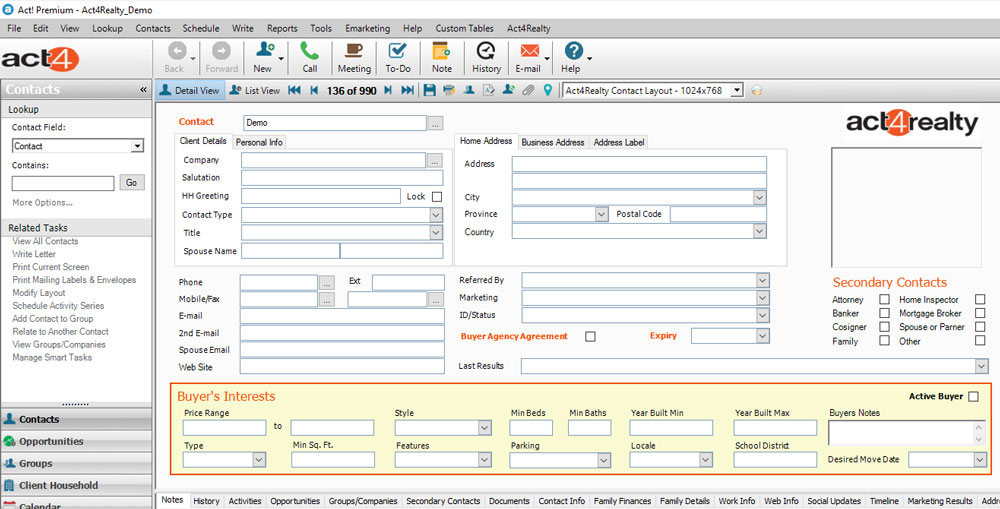Switch to List View
This screenshot has width=1000, height=509.
click(254, 91)
